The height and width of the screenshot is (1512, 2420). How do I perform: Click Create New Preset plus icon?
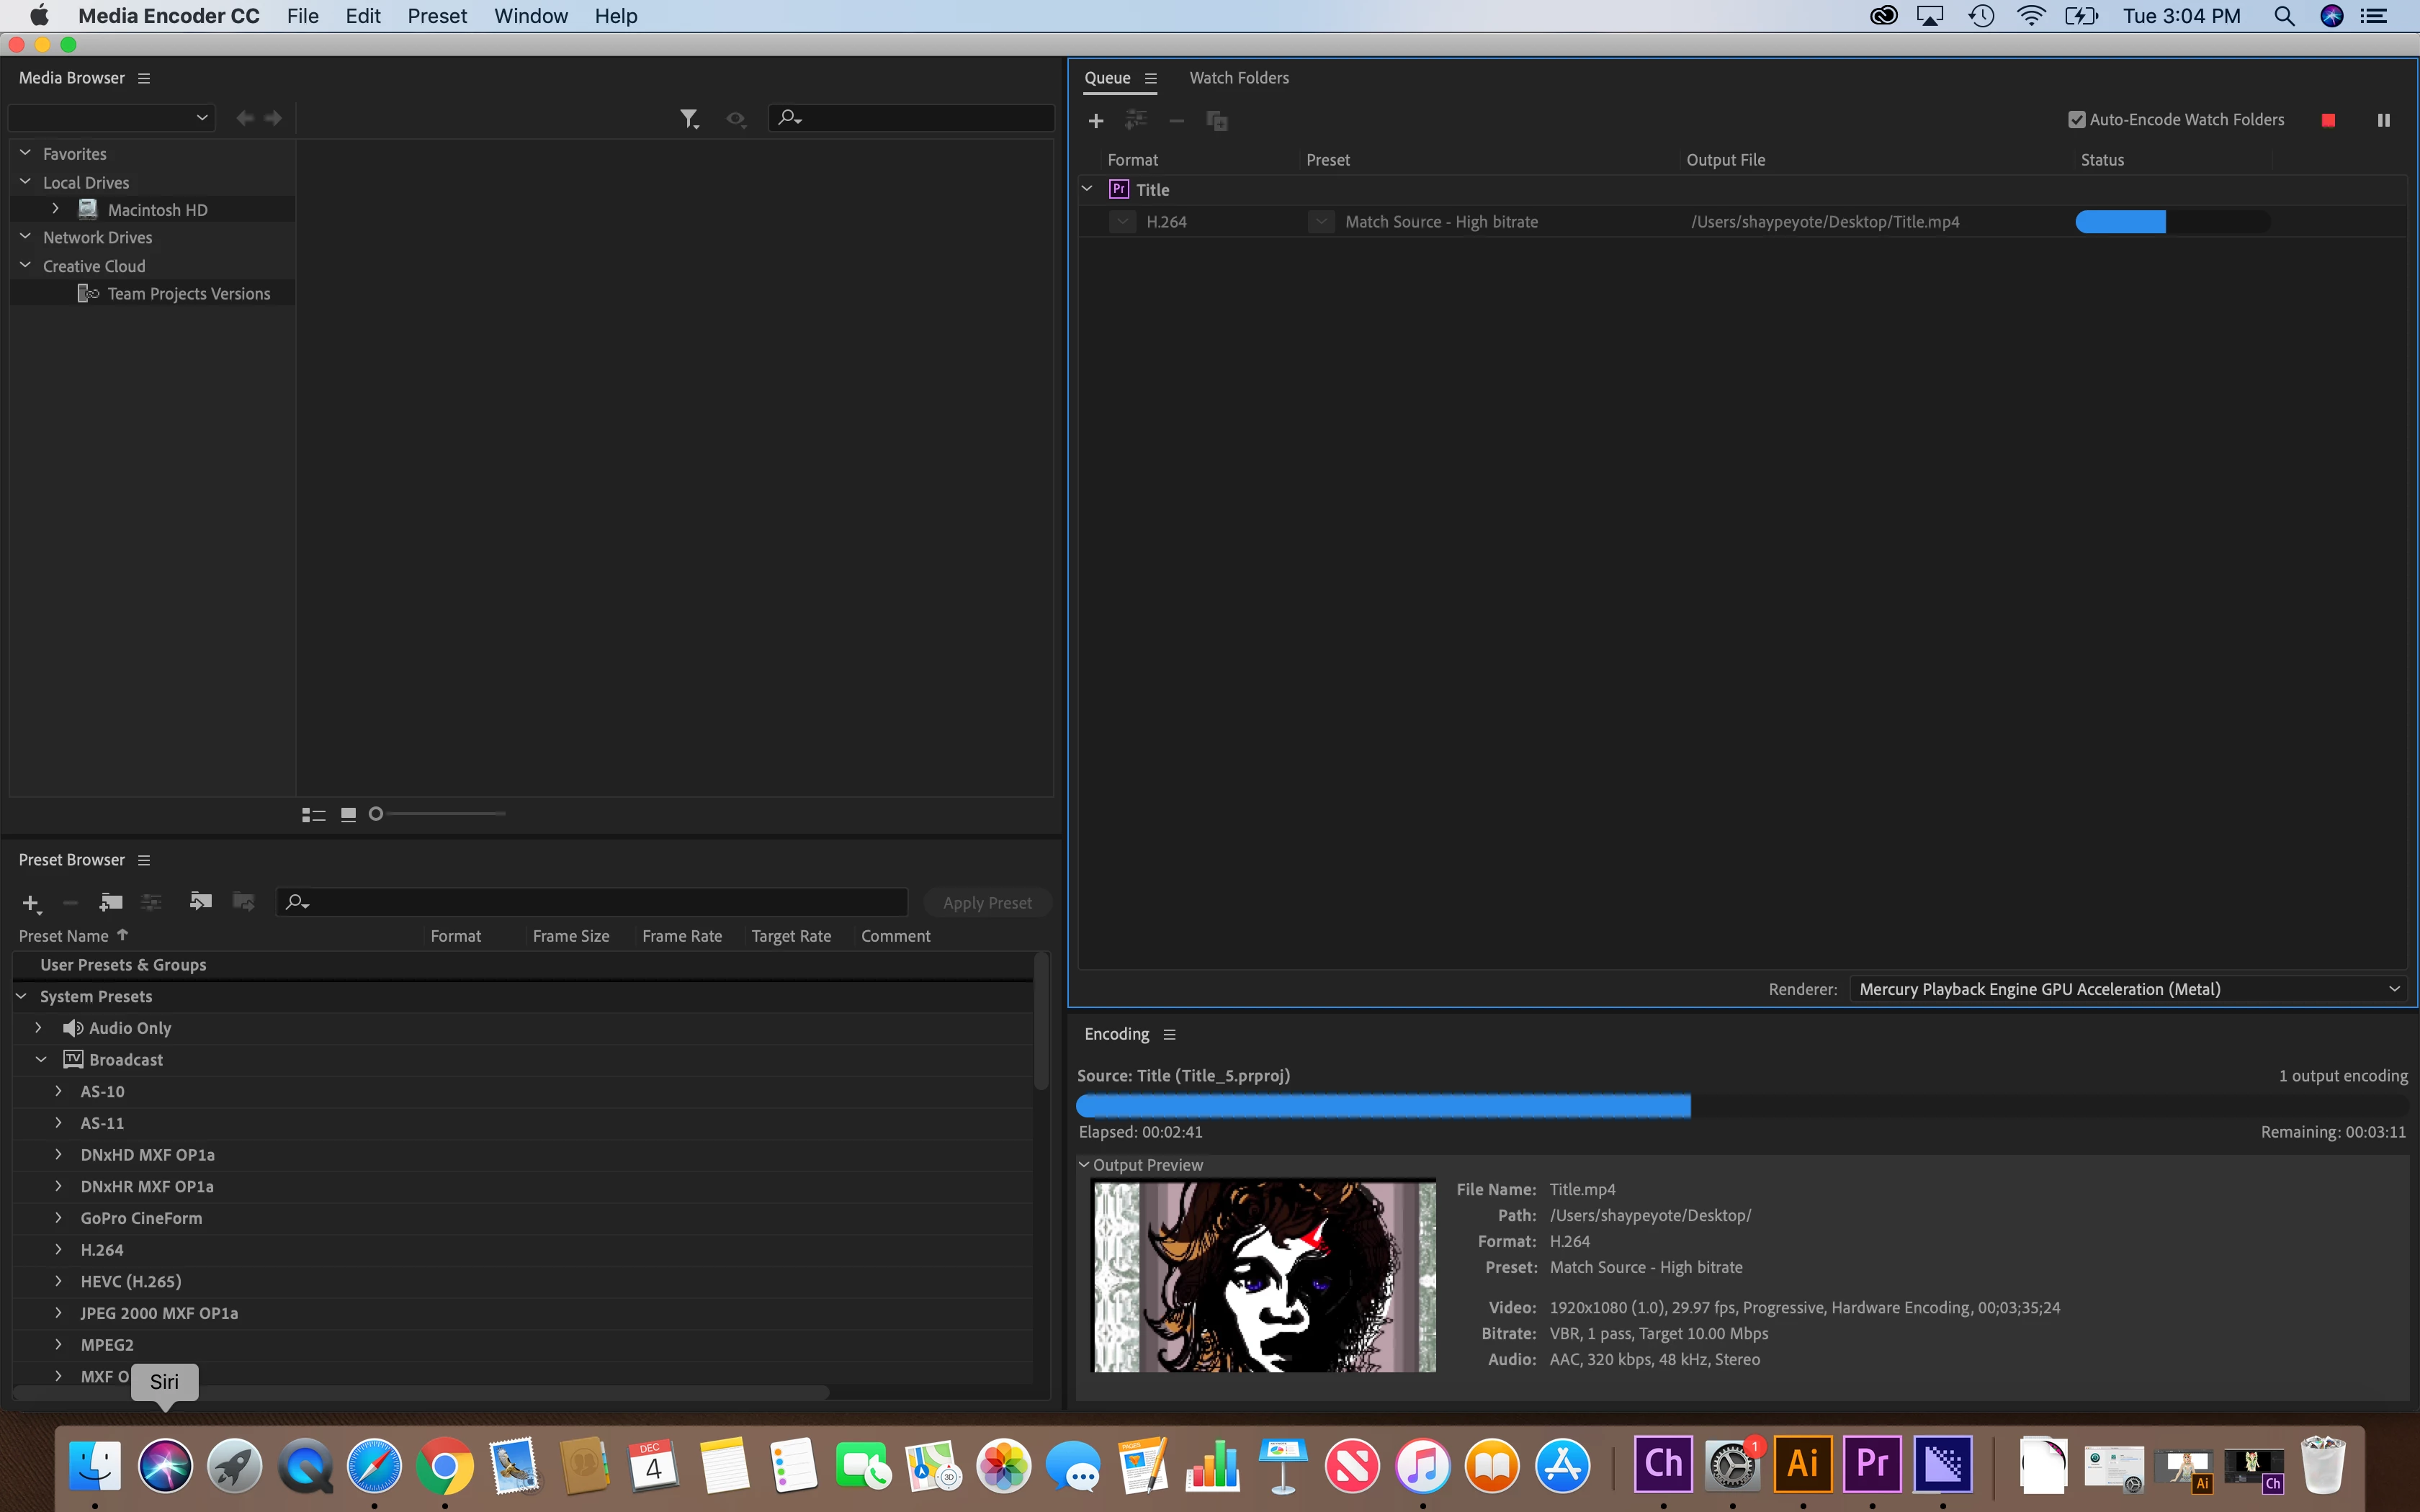30,903
